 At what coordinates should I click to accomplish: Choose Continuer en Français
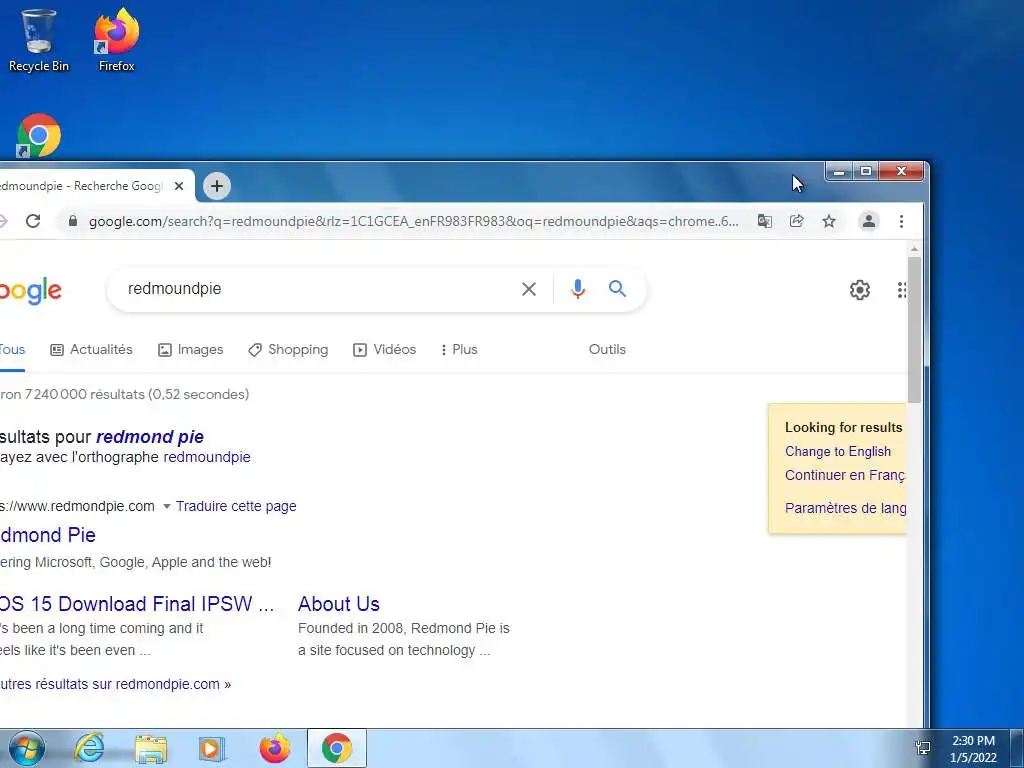pyautogui.click(x=845, y=475)
